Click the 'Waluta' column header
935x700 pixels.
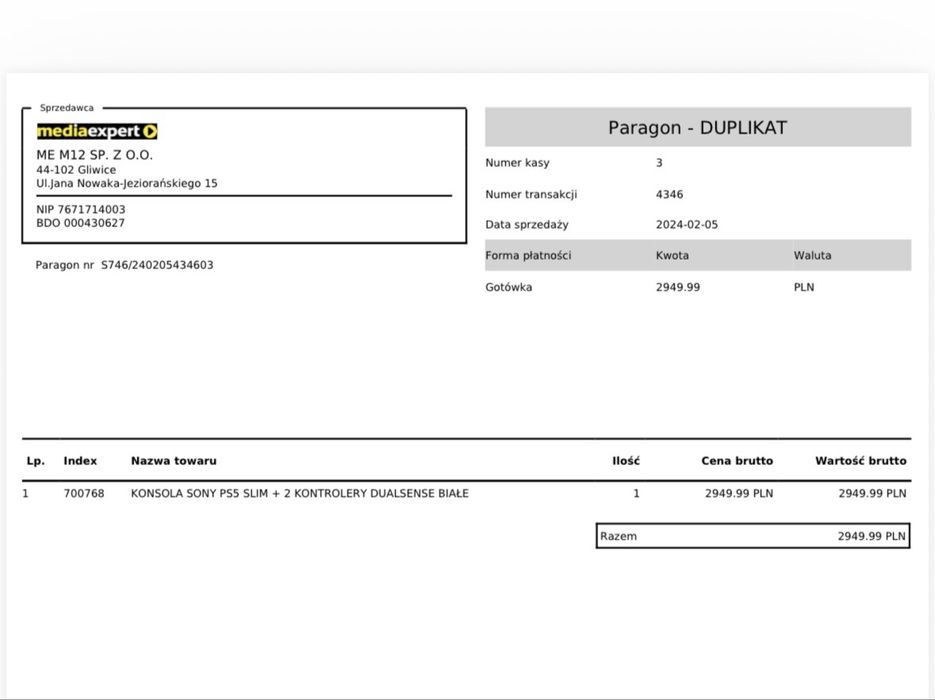[x=812, y=255]
